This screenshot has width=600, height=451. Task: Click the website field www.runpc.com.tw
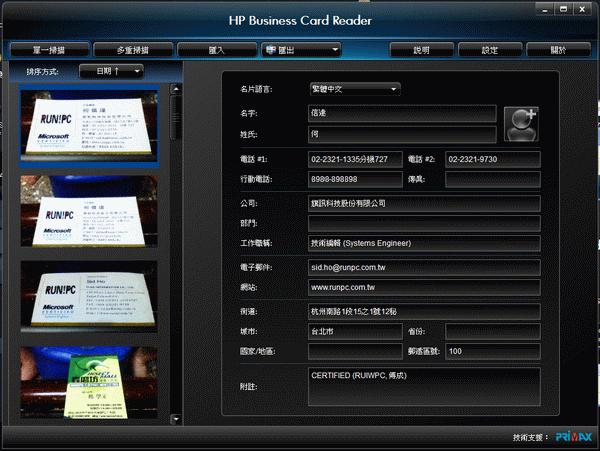[424, 287]
